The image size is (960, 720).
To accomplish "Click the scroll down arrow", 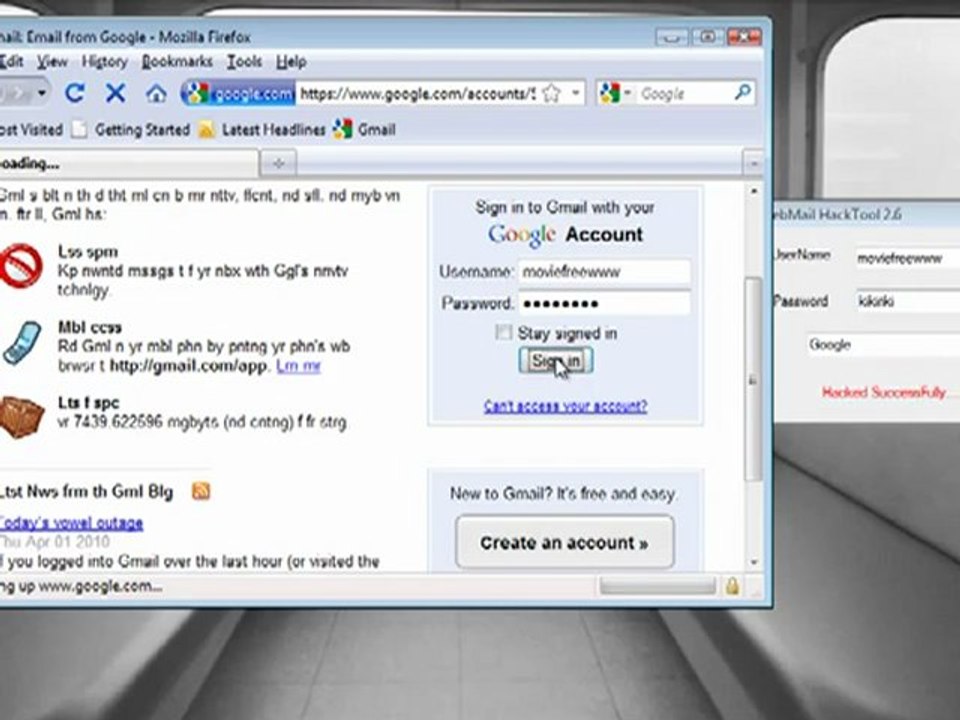I will (x=754, y=561).
